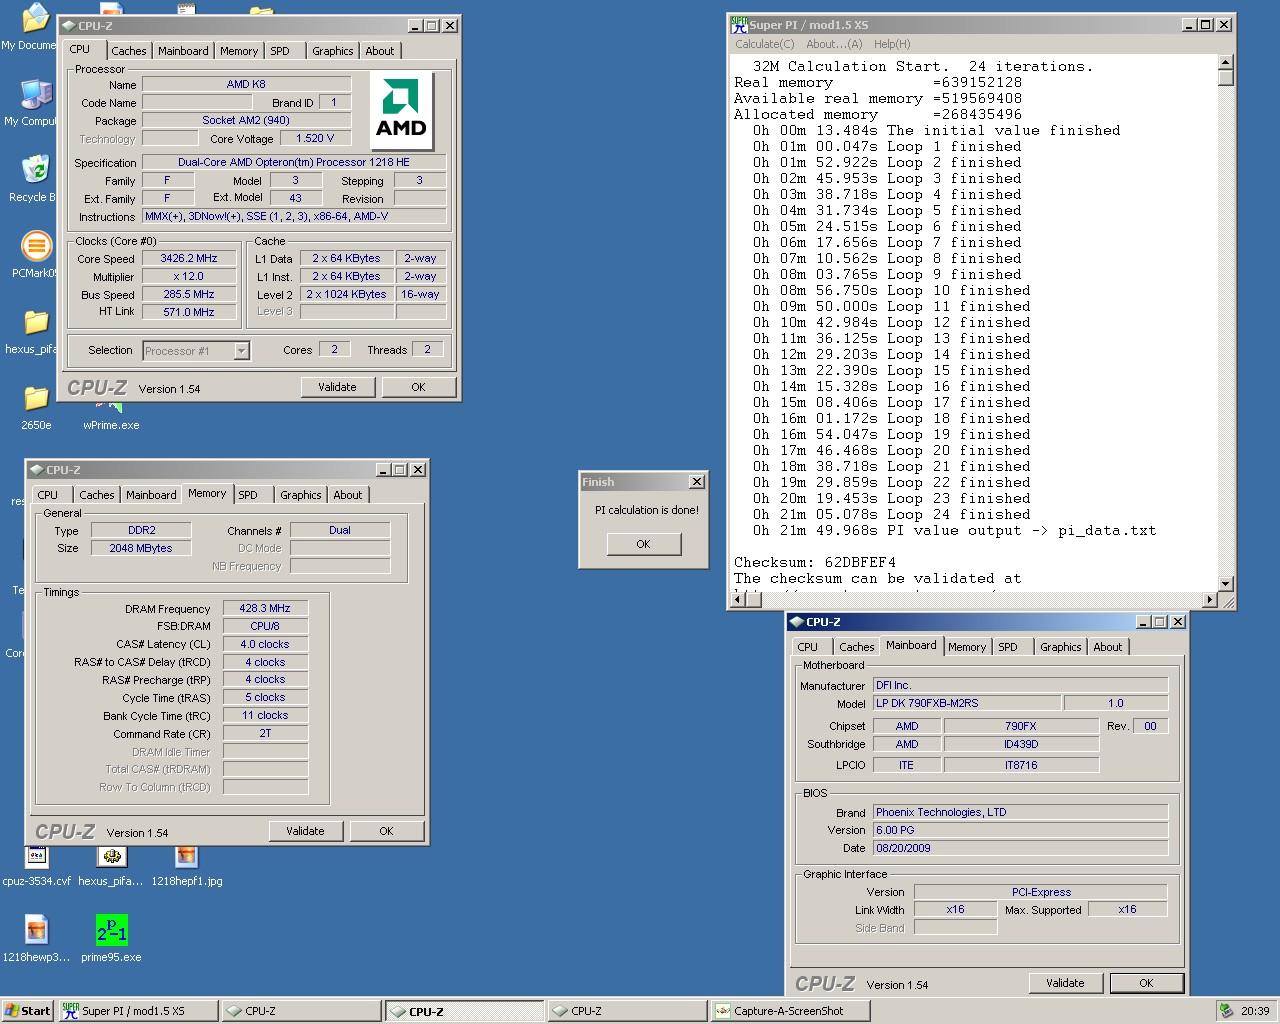This screenshot has width=1280, height=1024.
Task: Open the 1218hepf1.jpg image icon
Action: click(186, 856)
